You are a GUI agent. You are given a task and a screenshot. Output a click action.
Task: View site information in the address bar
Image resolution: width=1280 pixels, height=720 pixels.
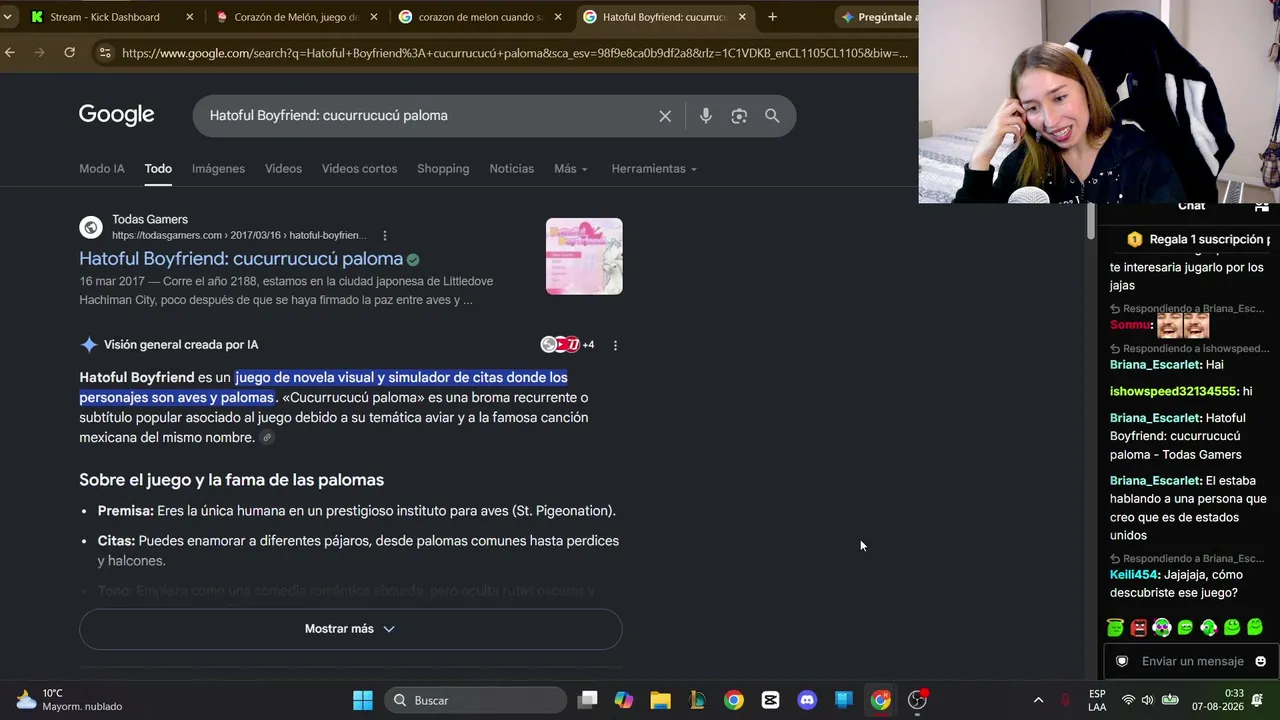click(x=105, y=53)
